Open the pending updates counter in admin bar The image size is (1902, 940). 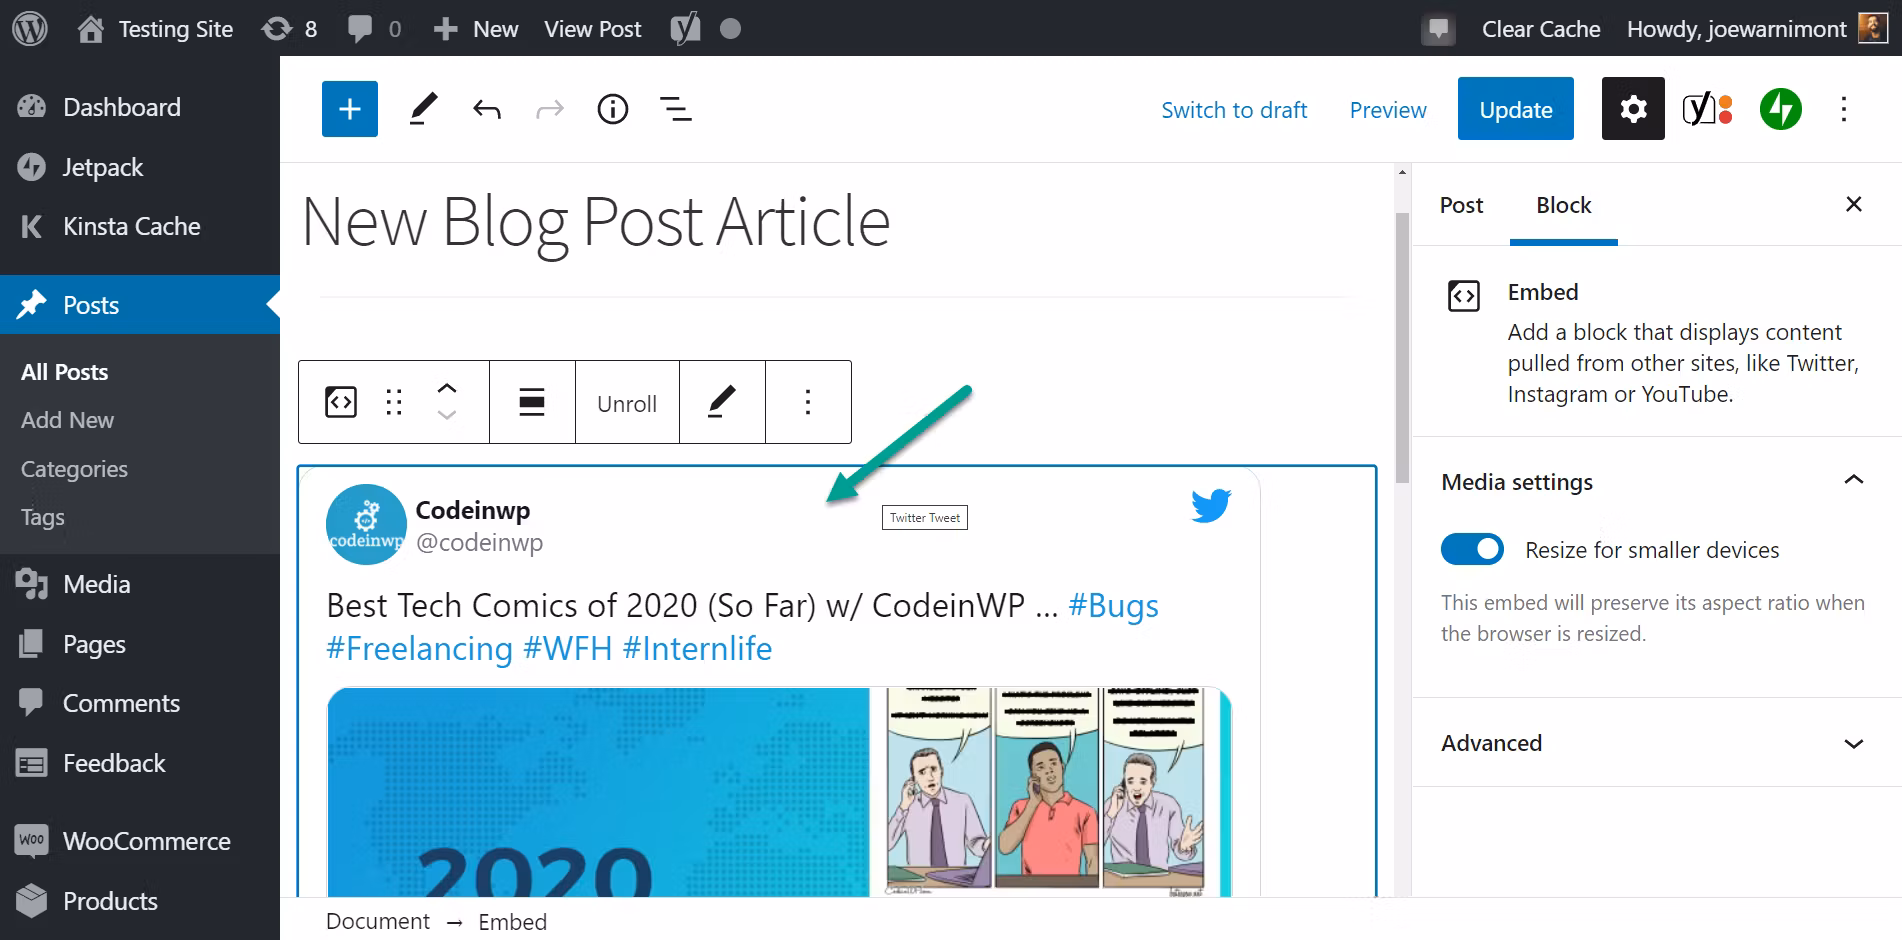[x=290, y=28]
